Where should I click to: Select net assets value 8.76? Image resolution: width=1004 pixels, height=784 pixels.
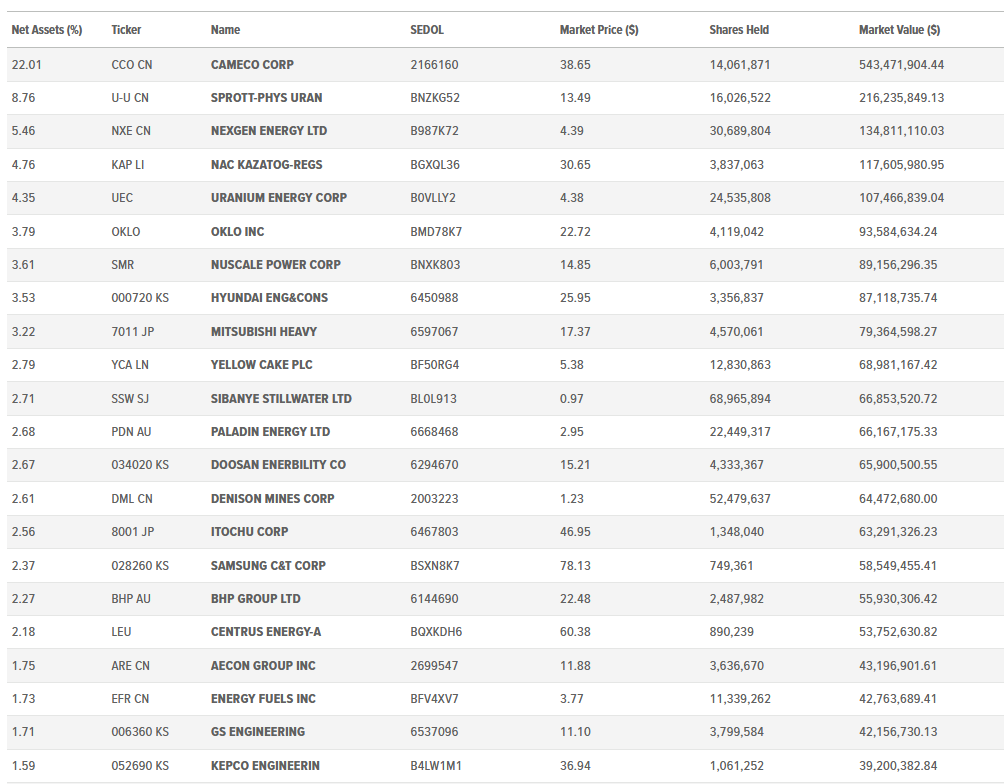(x=23, y=98)
